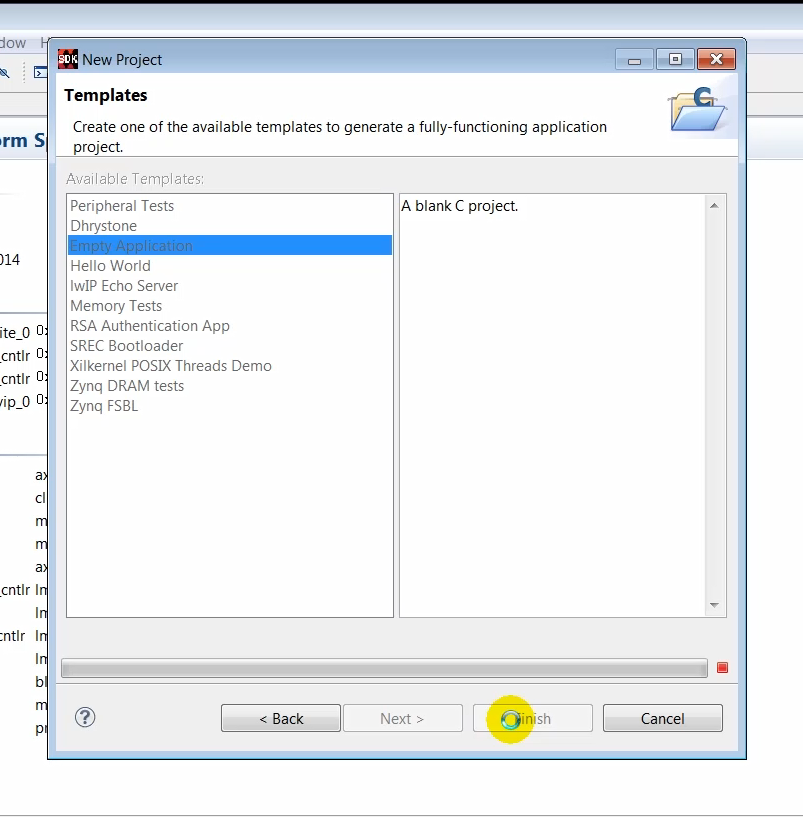
Task: Maximize the New Project dialog
Action: (x=675, y=59)
